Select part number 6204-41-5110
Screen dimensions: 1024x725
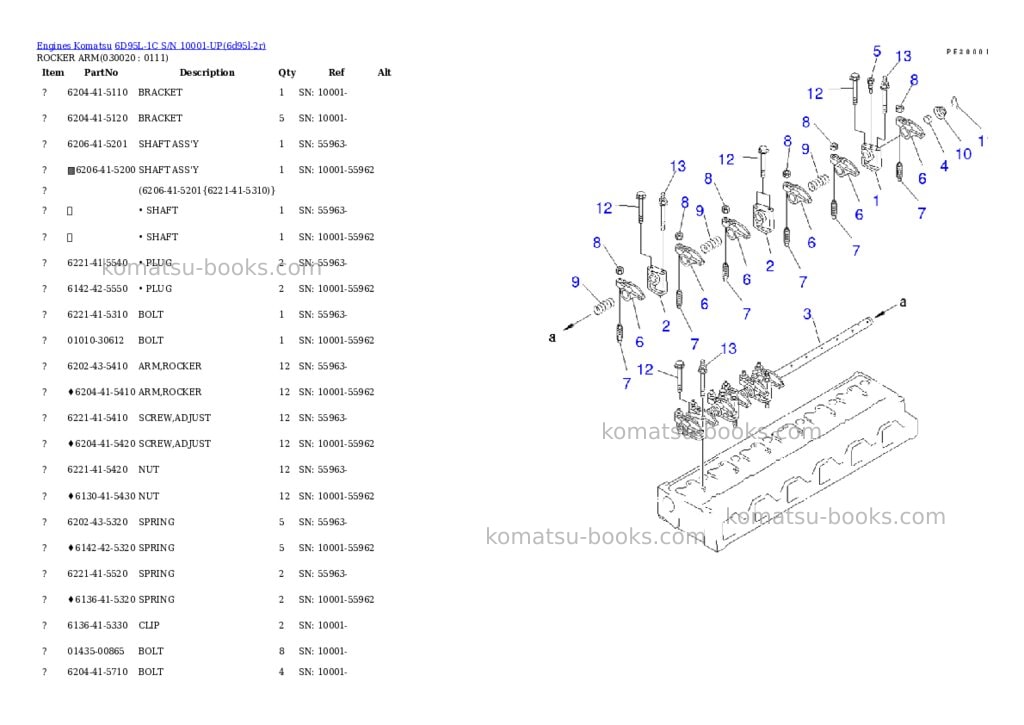97,92
